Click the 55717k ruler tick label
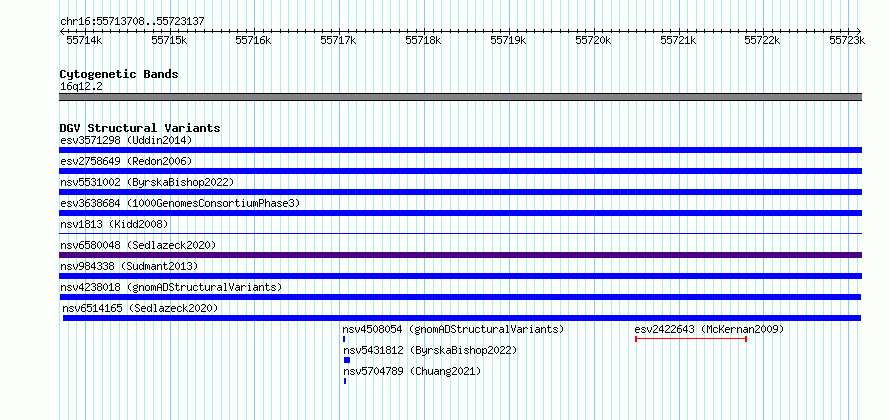The image size is (890, 420). (339, 40)
